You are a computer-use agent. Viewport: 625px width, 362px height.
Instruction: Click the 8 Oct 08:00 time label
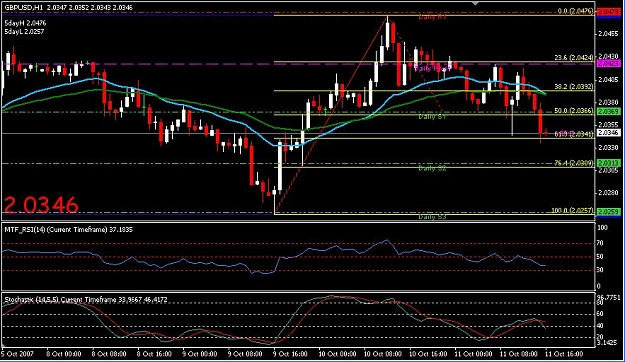click(x=109, y=354)
